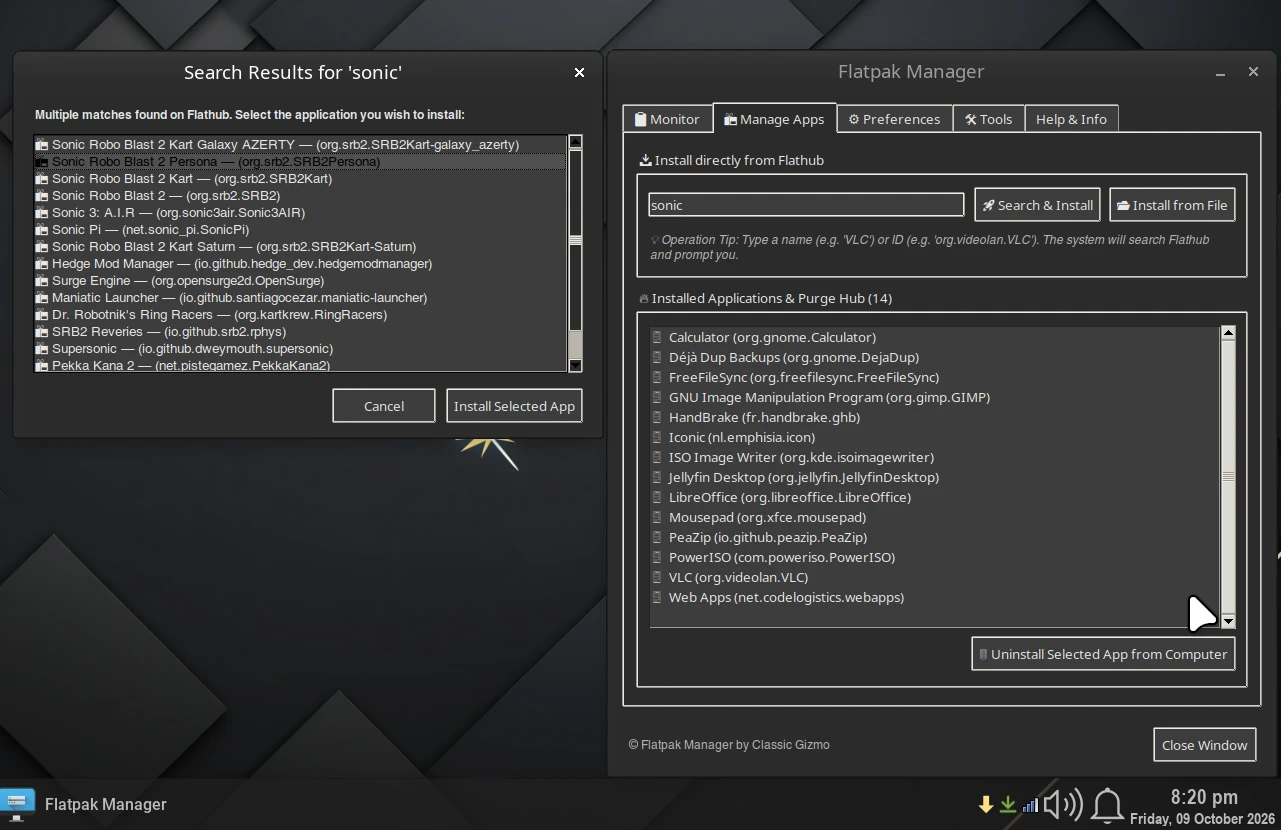Click the icon beside Calculator in installed list
This screenshot has width=1281, height=830.
pyautogui.click(x=657, y=337)
